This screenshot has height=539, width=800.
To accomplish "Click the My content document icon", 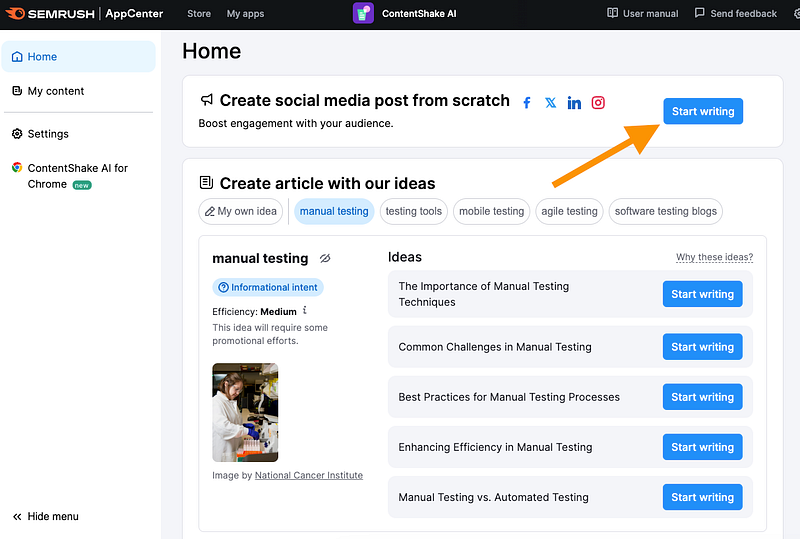I will [x=17, y=91].
